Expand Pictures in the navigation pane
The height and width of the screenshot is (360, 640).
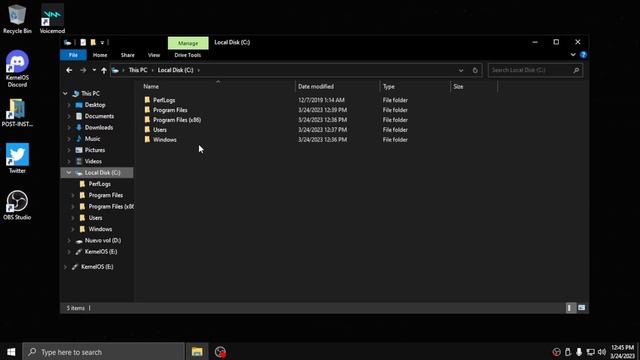(69, 150)
